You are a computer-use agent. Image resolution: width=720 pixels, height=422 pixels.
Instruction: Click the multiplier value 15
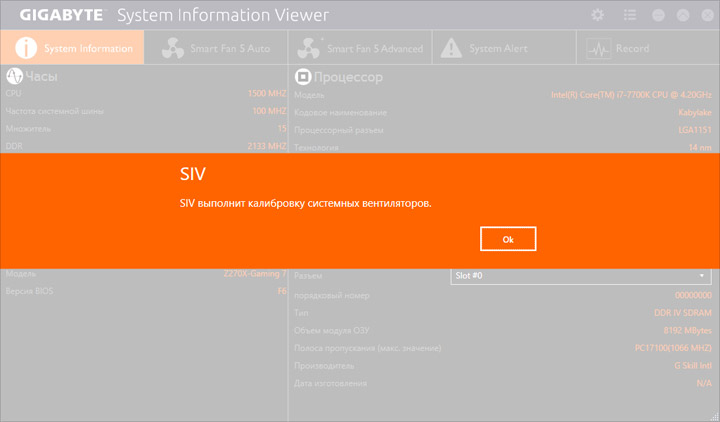pos(282,129)
